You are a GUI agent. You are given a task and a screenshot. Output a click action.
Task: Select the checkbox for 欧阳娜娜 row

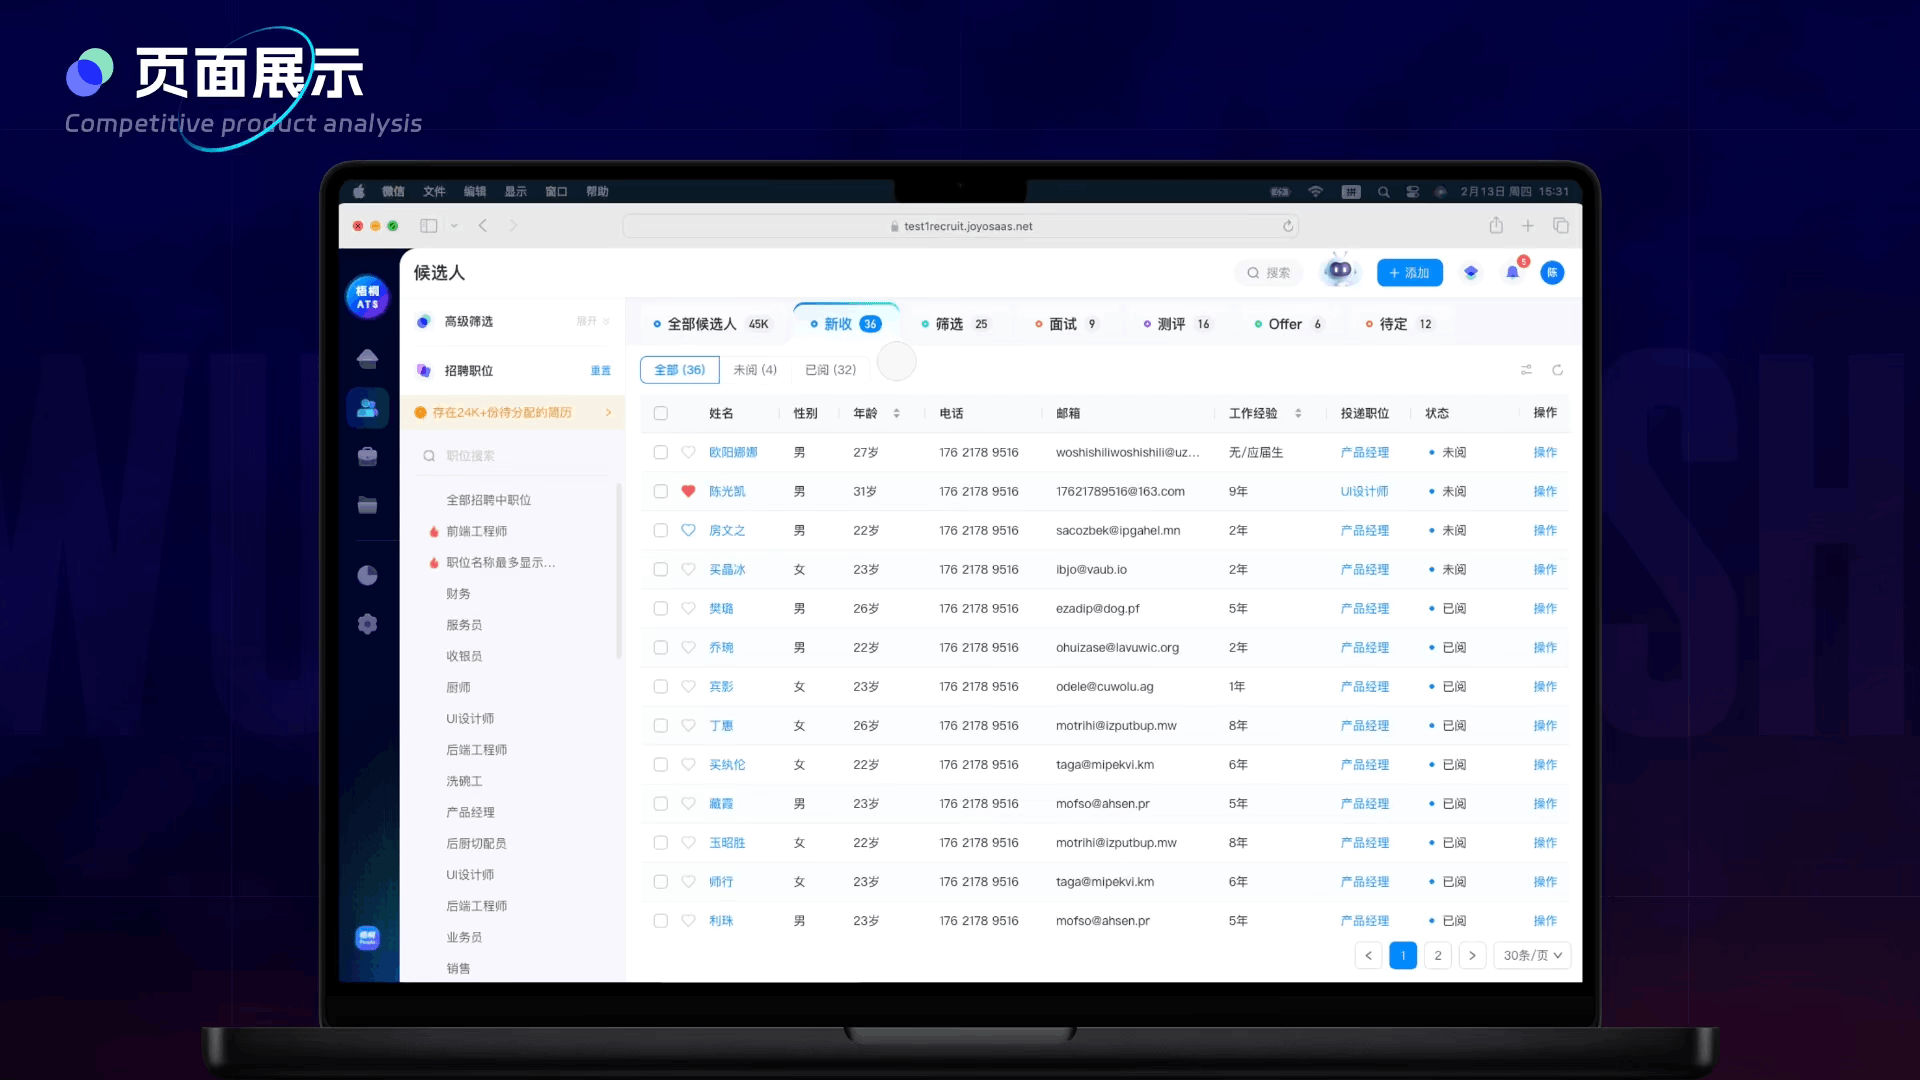pos(660,452)
